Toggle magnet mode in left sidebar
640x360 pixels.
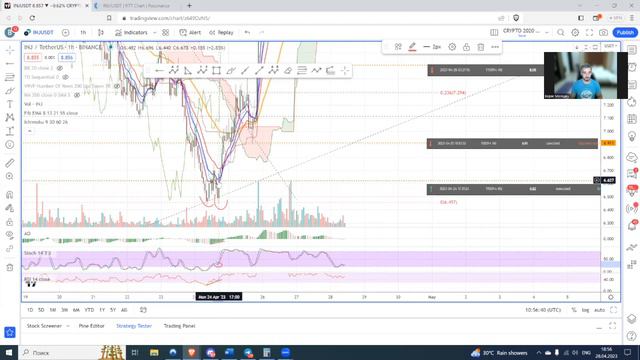click(x=10, y=195)
